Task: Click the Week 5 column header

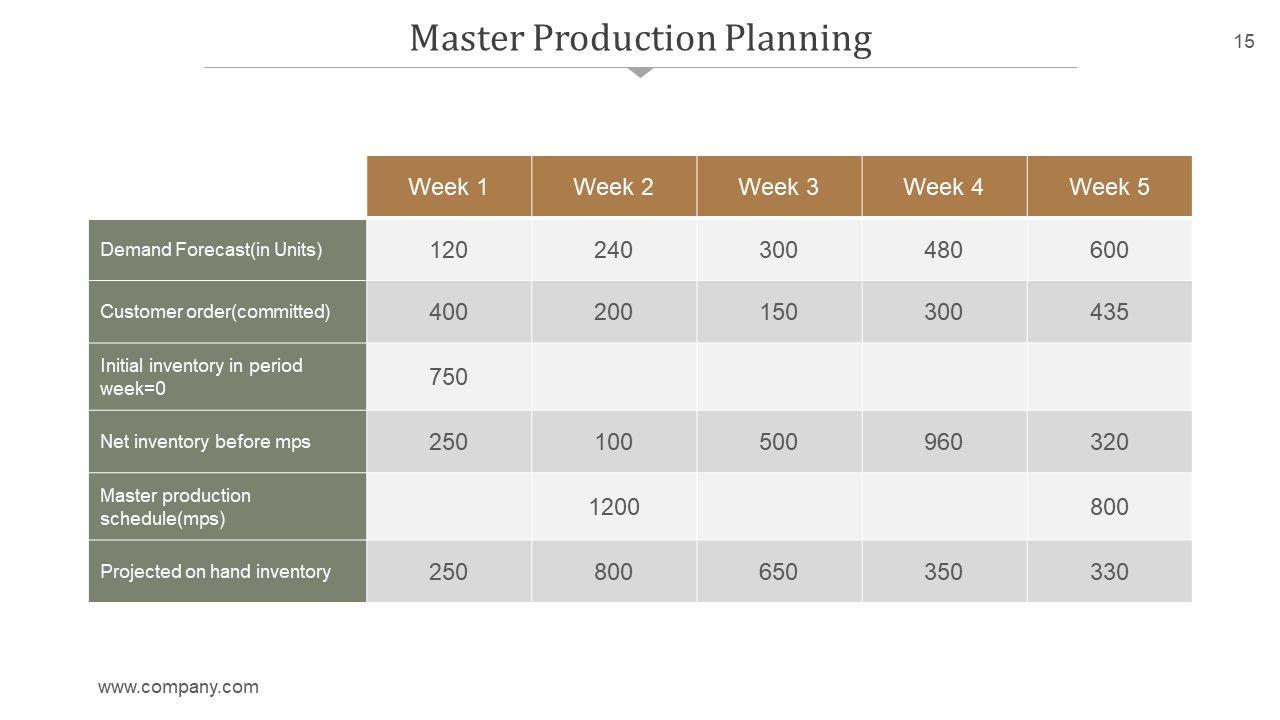Action: coord(1109,187)
